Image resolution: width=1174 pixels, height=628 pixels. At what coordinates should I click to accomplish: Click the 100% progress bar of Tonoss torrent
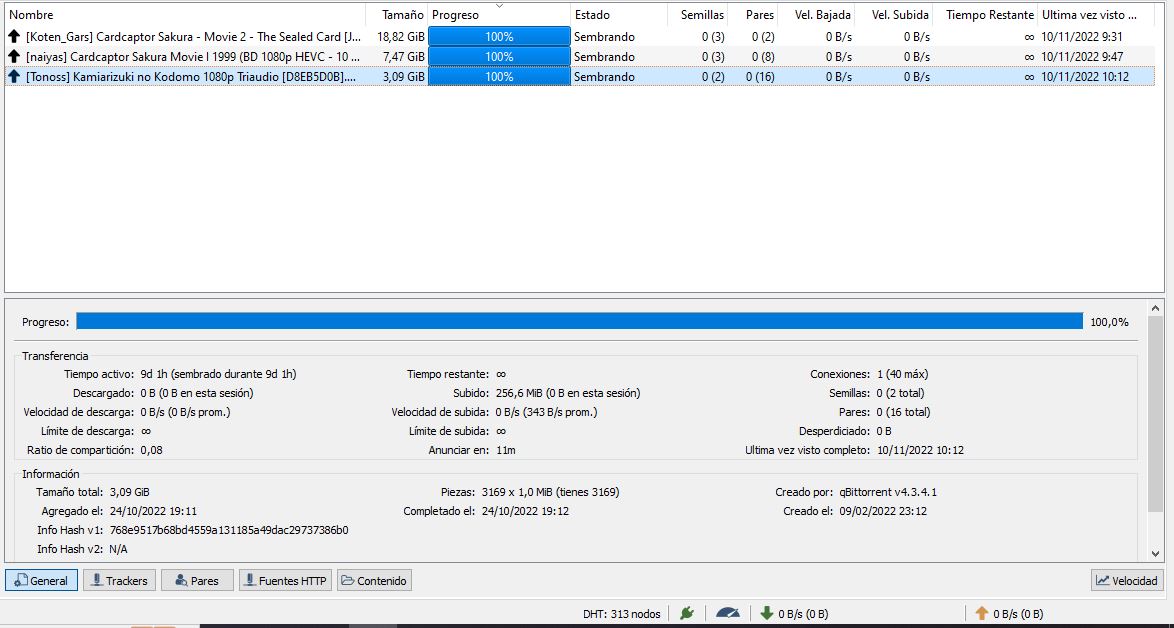[x=499, y=76]
